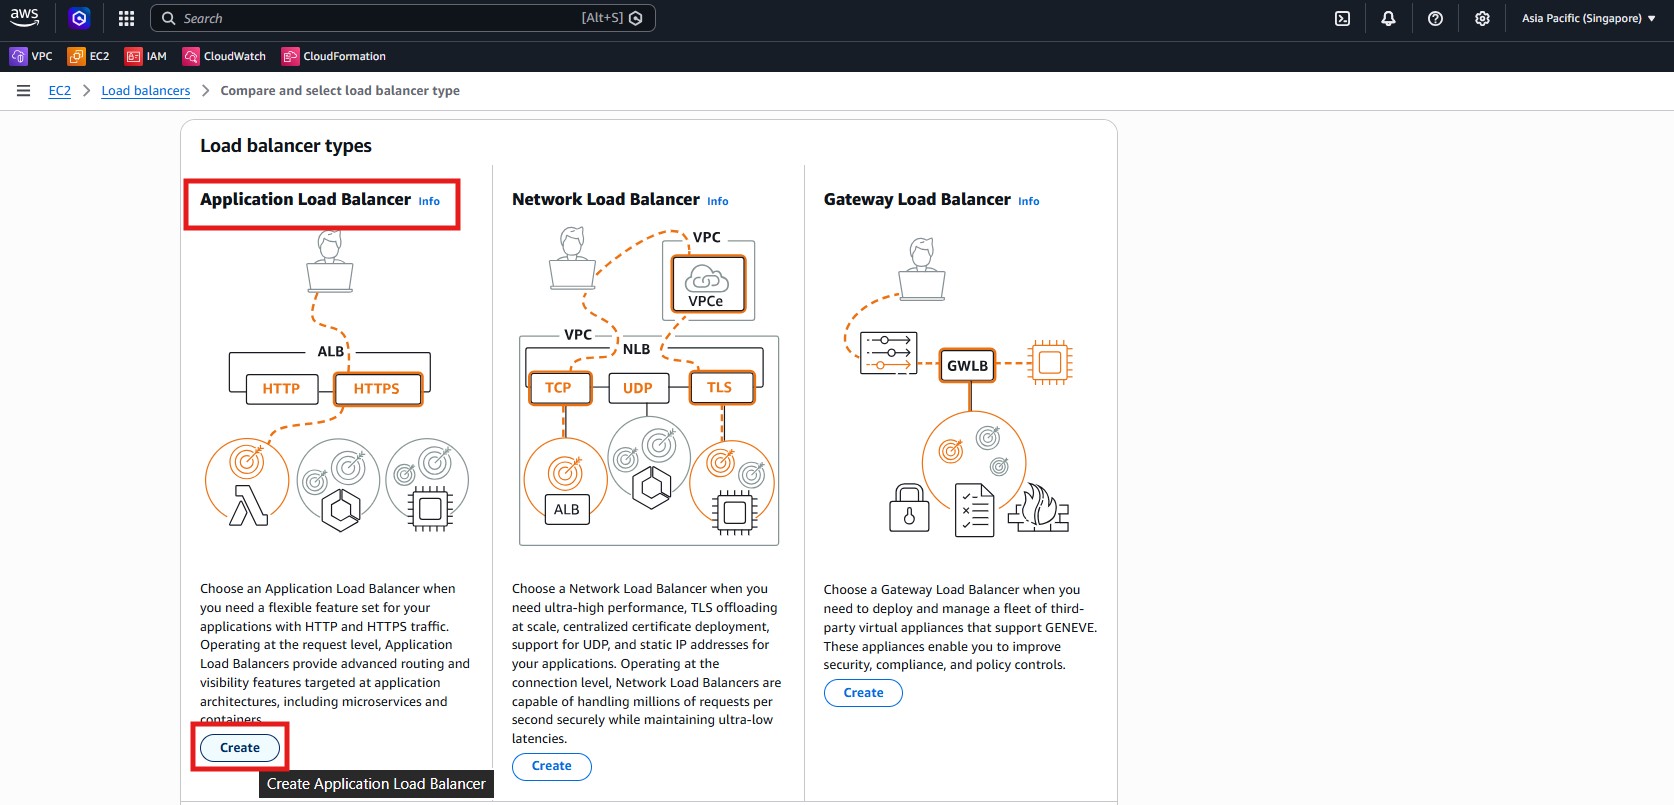Open IAM shortcut in favorites bar
This screenshot has height=805, width=1674.
(146, 56)
